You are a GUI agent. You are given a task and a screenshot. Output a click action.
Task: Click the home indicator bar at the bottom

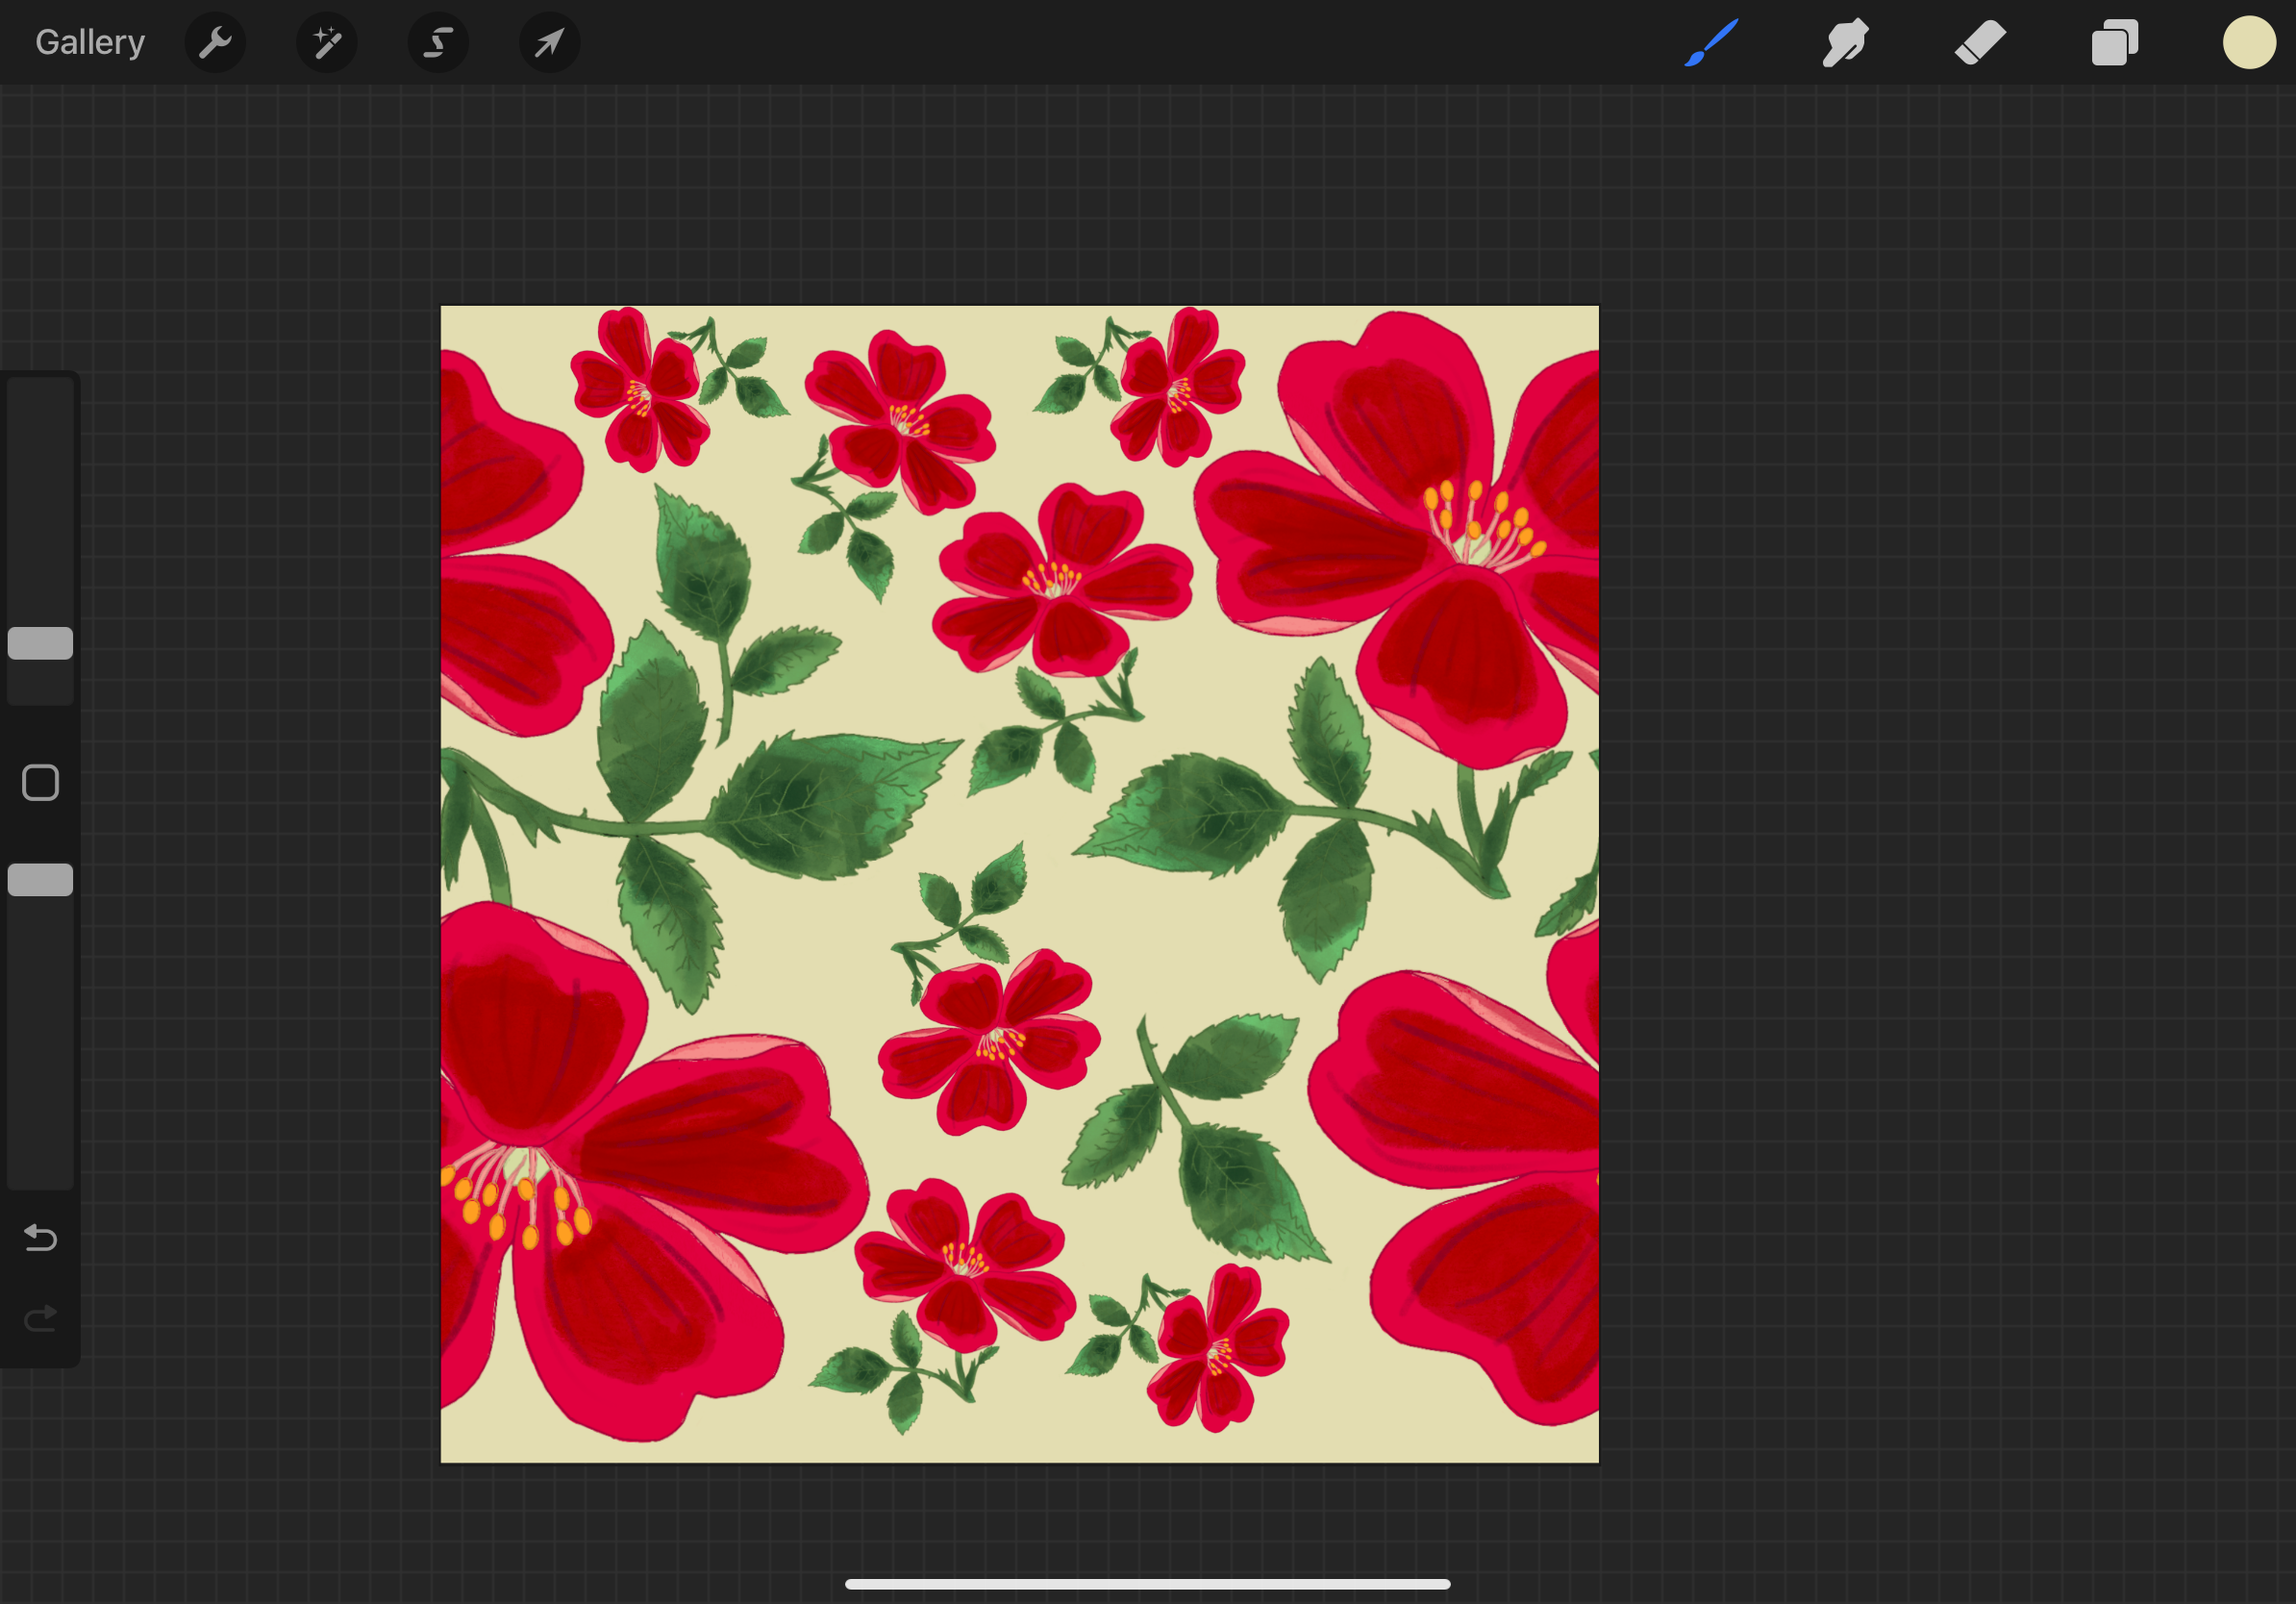coord(1147,1584)
